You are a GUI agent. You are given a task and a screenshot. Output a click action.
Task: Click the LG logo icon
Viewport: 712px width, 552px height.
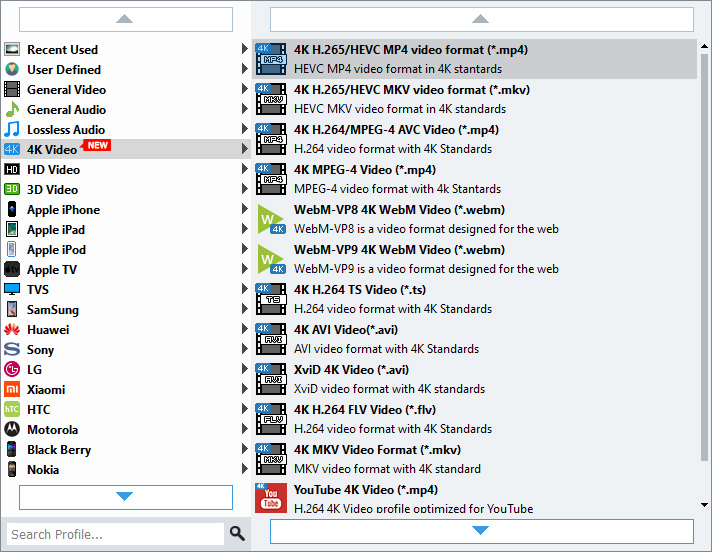click(12, 369)
